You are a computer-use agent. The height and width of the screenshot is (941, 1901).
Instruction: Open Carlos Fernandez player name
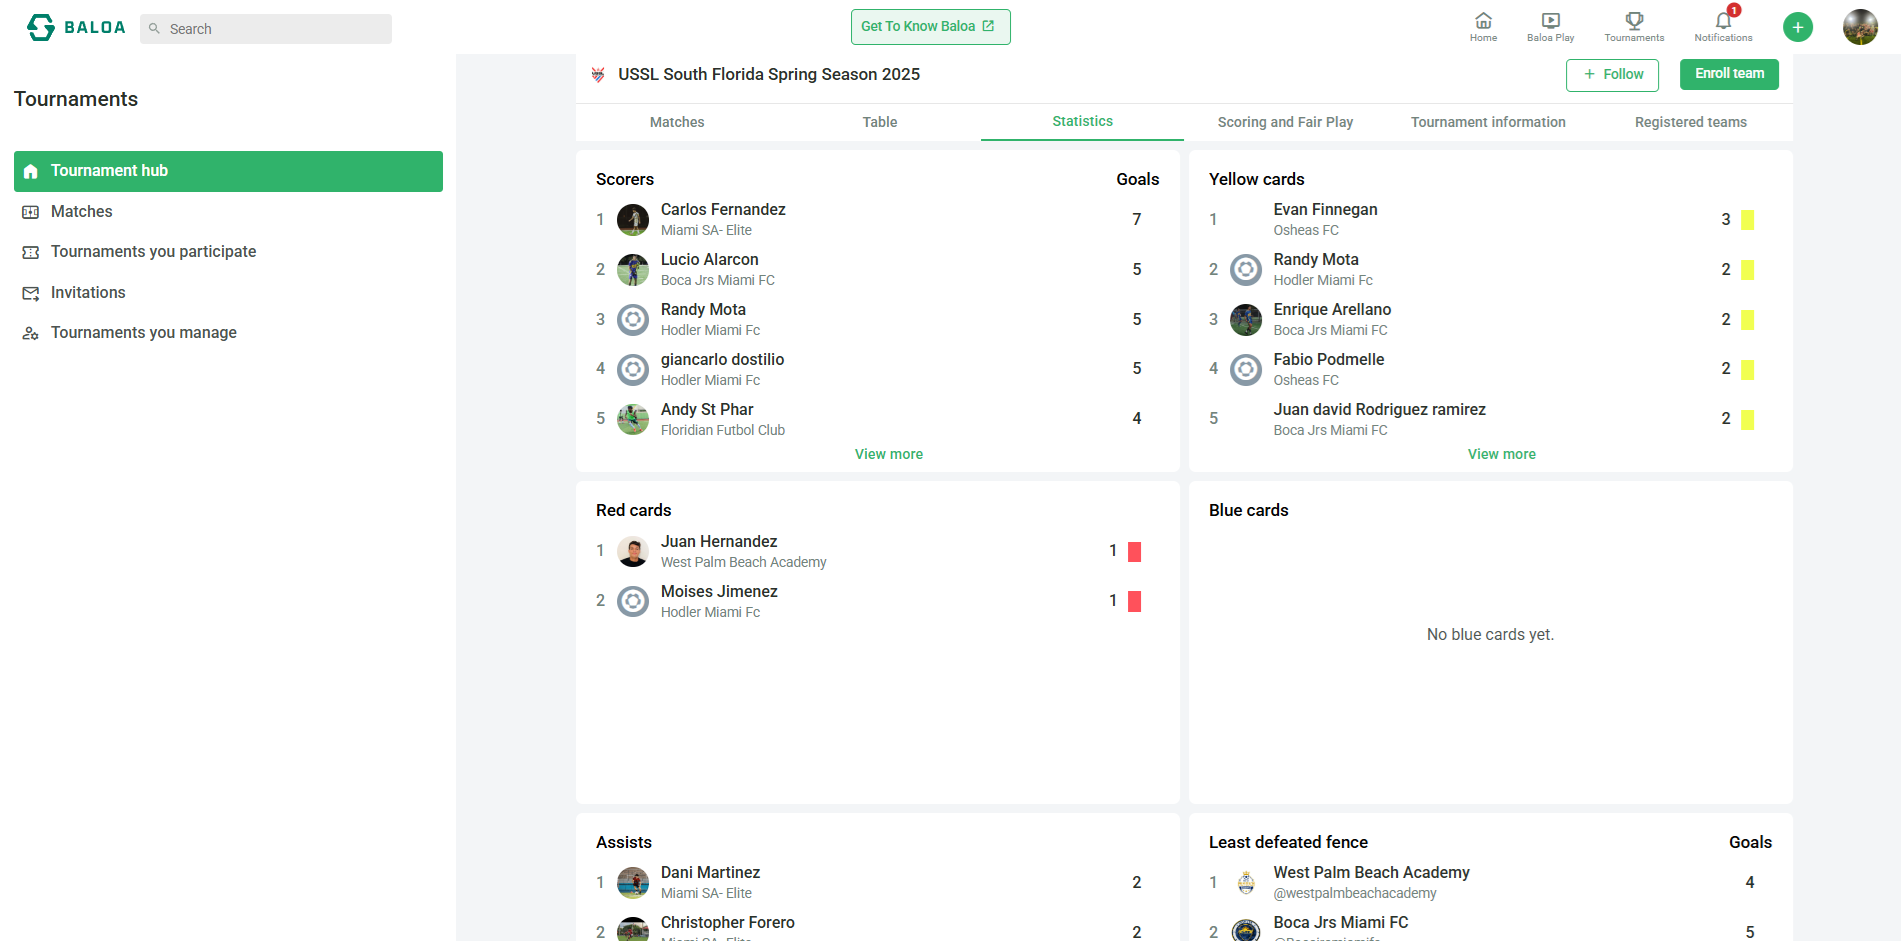pos(723,210)
